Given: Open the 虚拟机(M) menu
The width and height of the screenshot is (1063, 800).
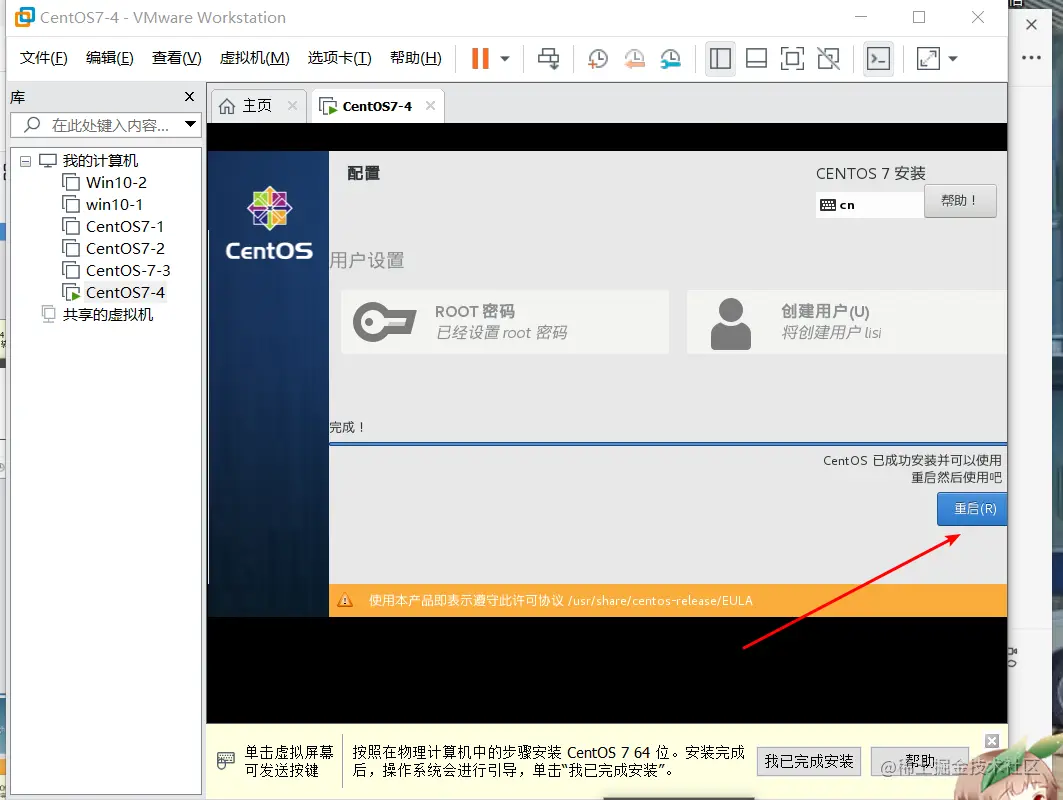Looking at the screenshot, I should 254,58.
